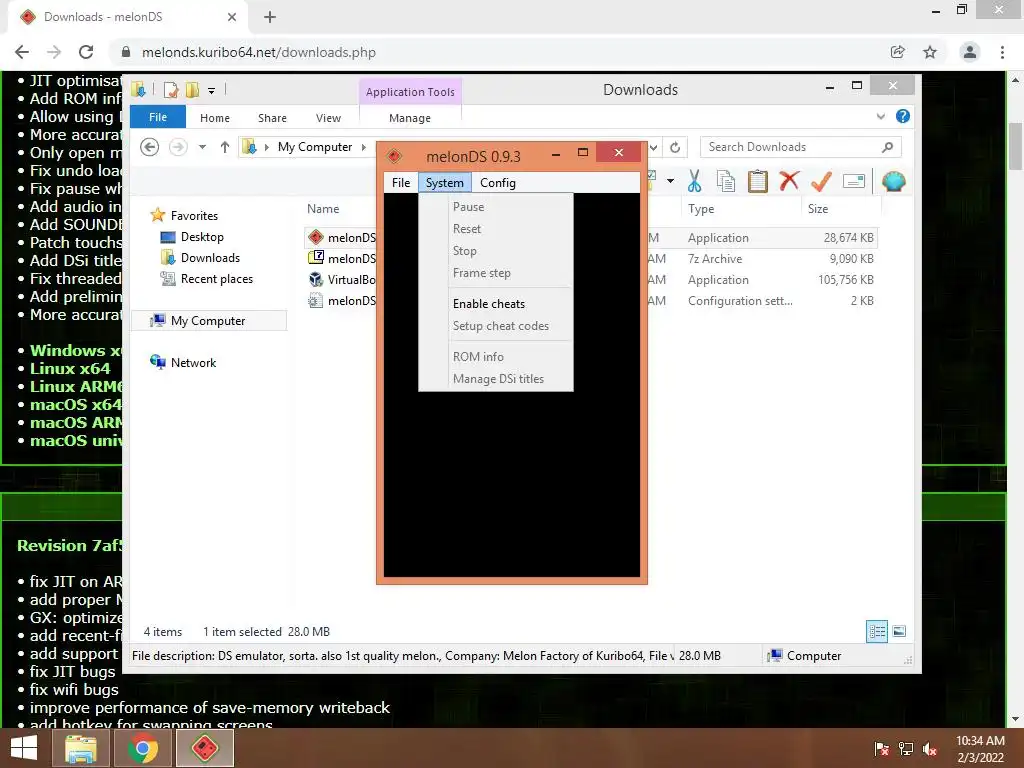The height and width of the screenshot is (768, 1024).
Task: Open the Share ribbon tab
Action: point(272,118)
